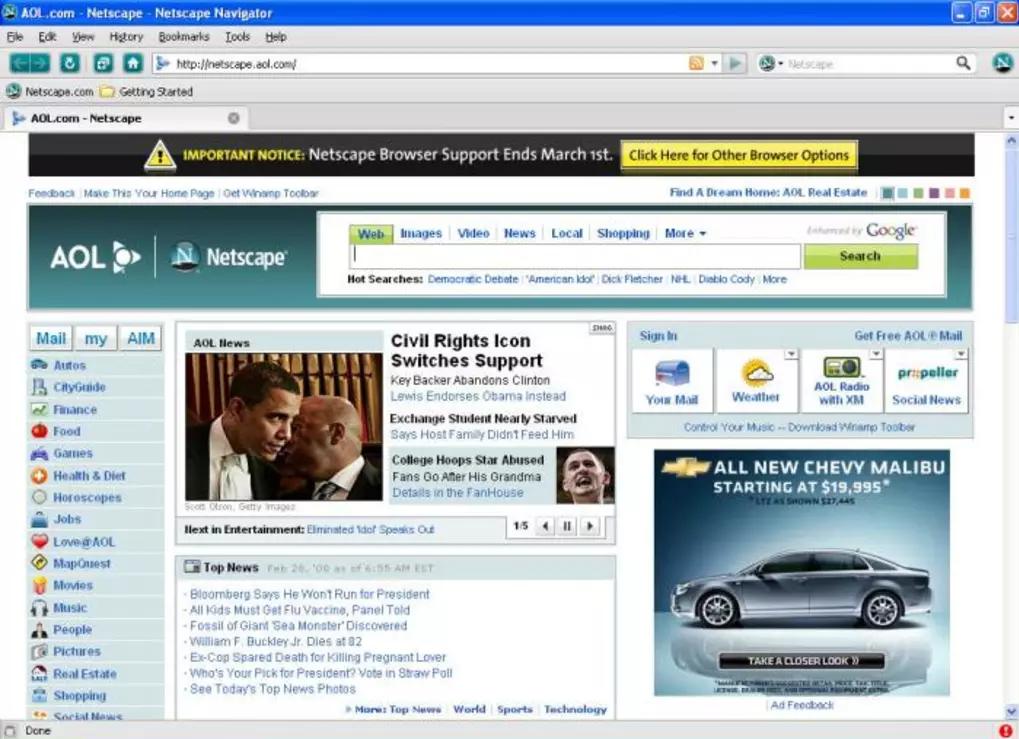The image size is (1019, 739).
Task: Click the RSS feed icon in address bar
Action: (696, 63)
